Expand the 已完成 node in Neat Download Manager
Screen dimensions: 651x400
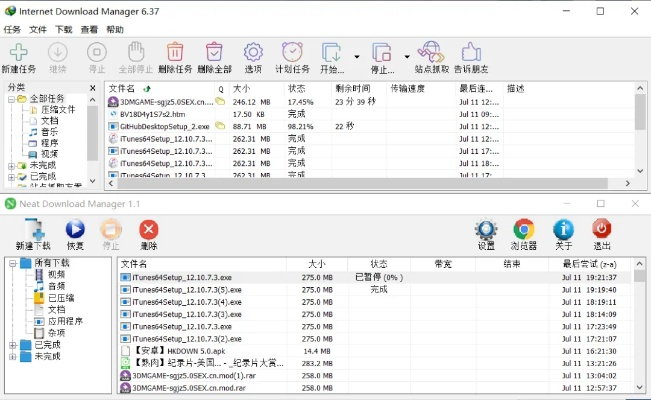click(12, 344)
